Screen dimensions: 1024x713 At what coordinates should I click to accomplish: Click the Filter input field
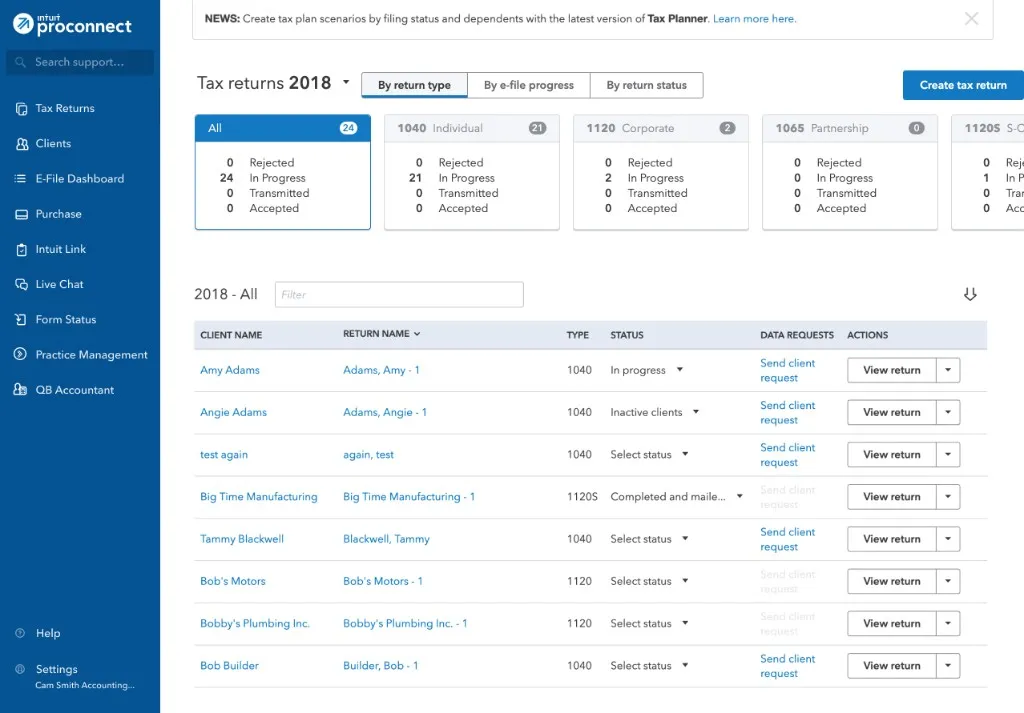[x=399, y=294]
